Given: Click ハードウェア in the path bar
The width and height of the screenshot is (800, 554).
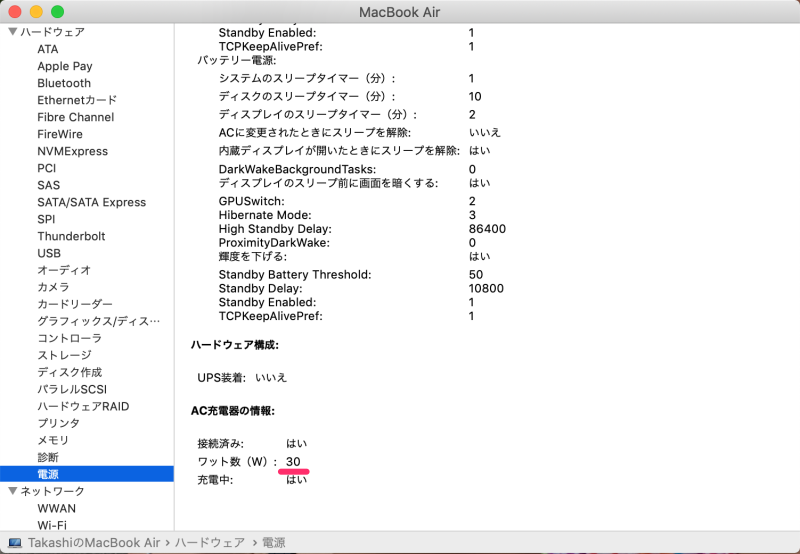Looking at the screenshot, I should 210,542.
